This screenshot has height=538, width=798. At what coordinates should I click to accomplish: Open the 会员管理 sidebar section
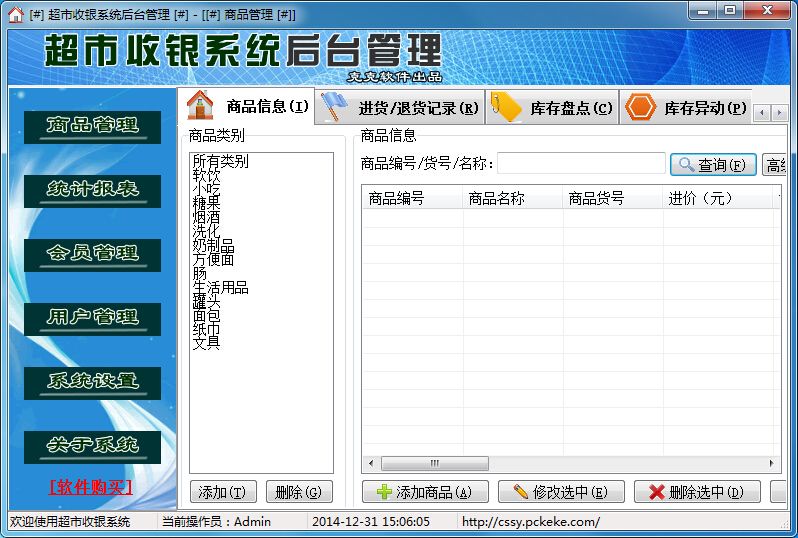pos(93,254)
